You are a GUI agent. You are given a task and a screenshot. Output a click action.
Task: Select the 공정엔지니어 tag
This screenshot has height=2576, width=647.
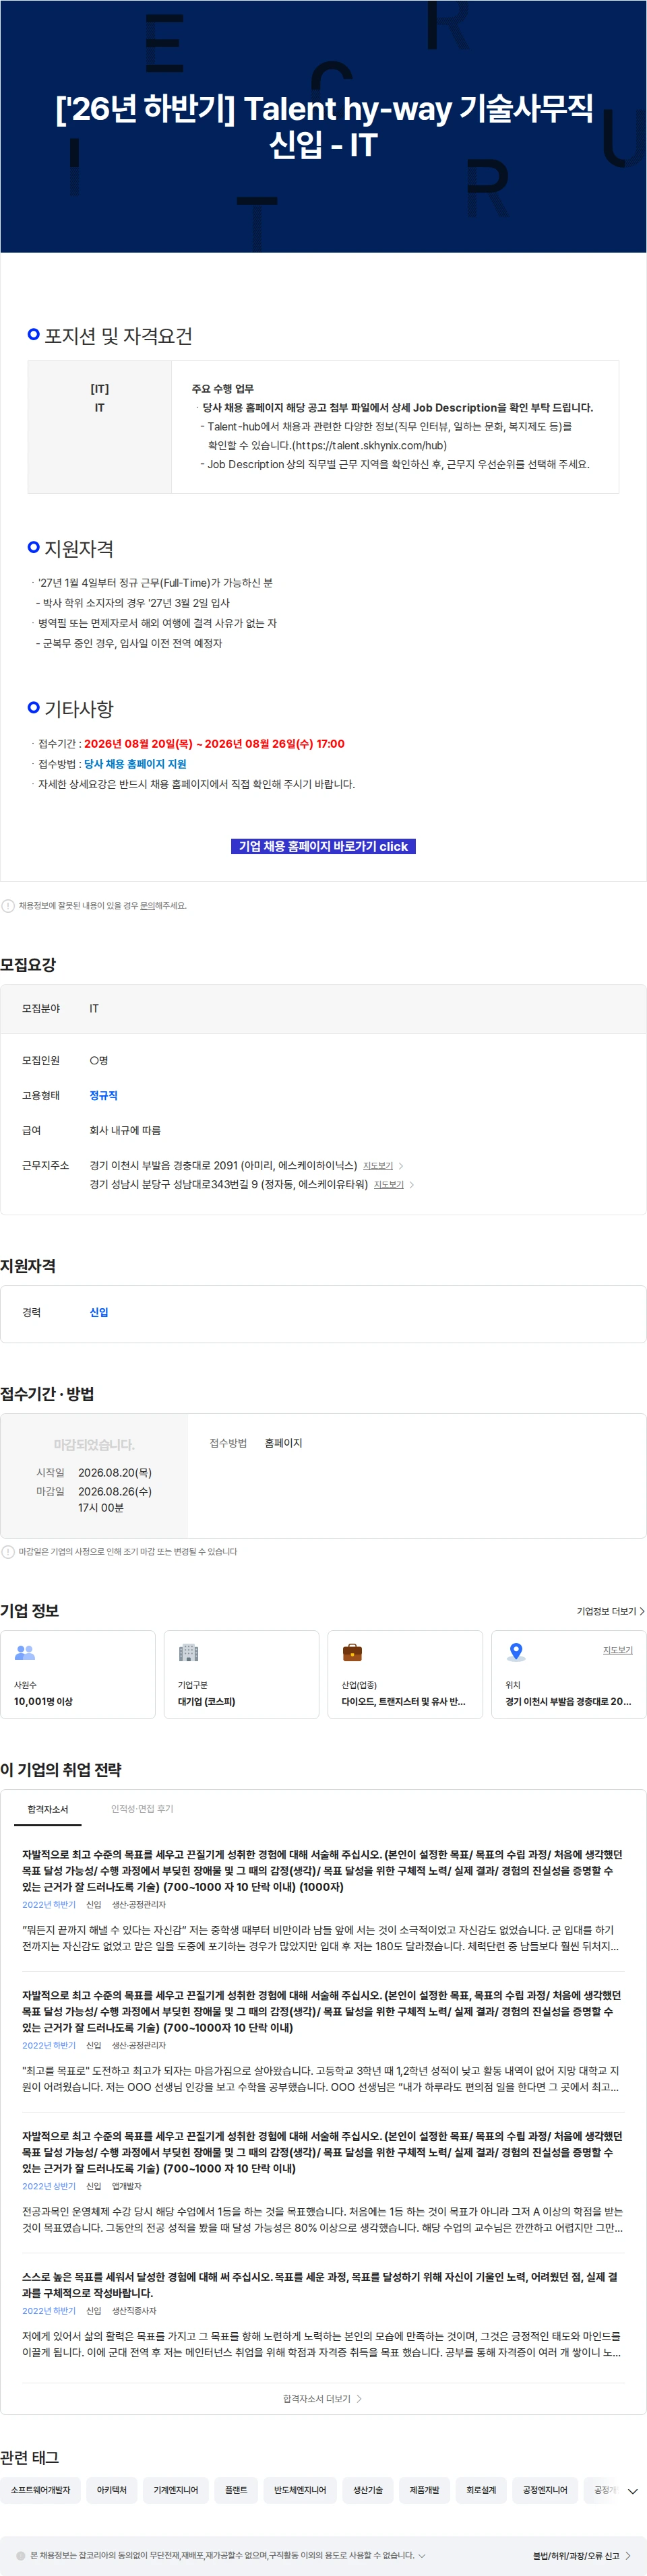click(545, 2490)
